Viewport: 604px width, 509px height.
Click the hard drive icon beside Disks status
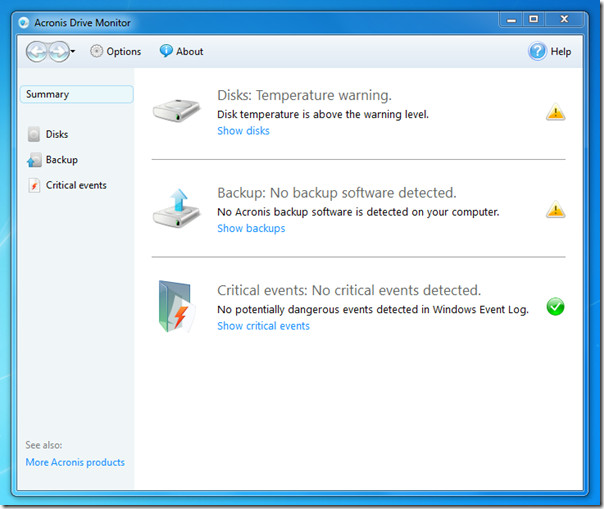(176, 110)
